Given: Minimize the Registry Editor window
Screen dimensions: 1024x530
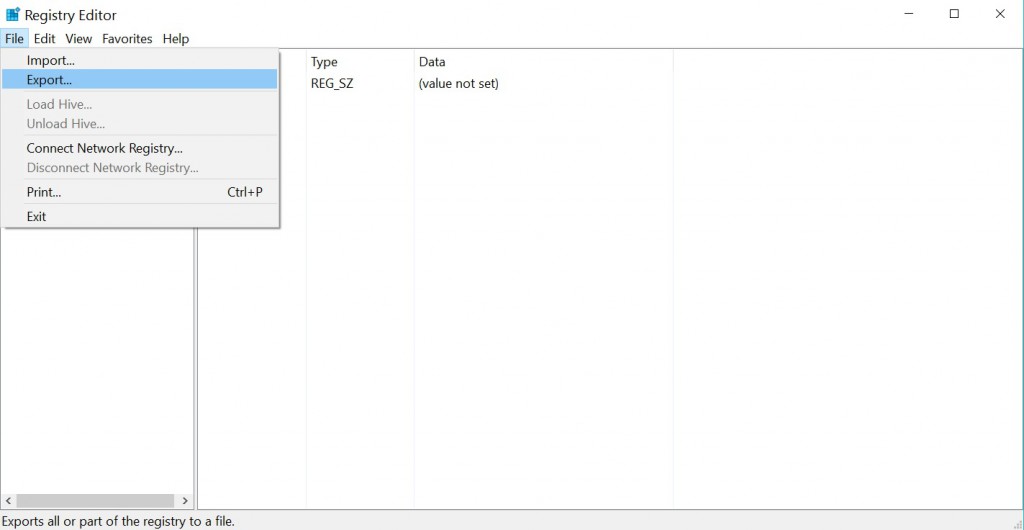Looking at the screenshot, I should (909, 14).
